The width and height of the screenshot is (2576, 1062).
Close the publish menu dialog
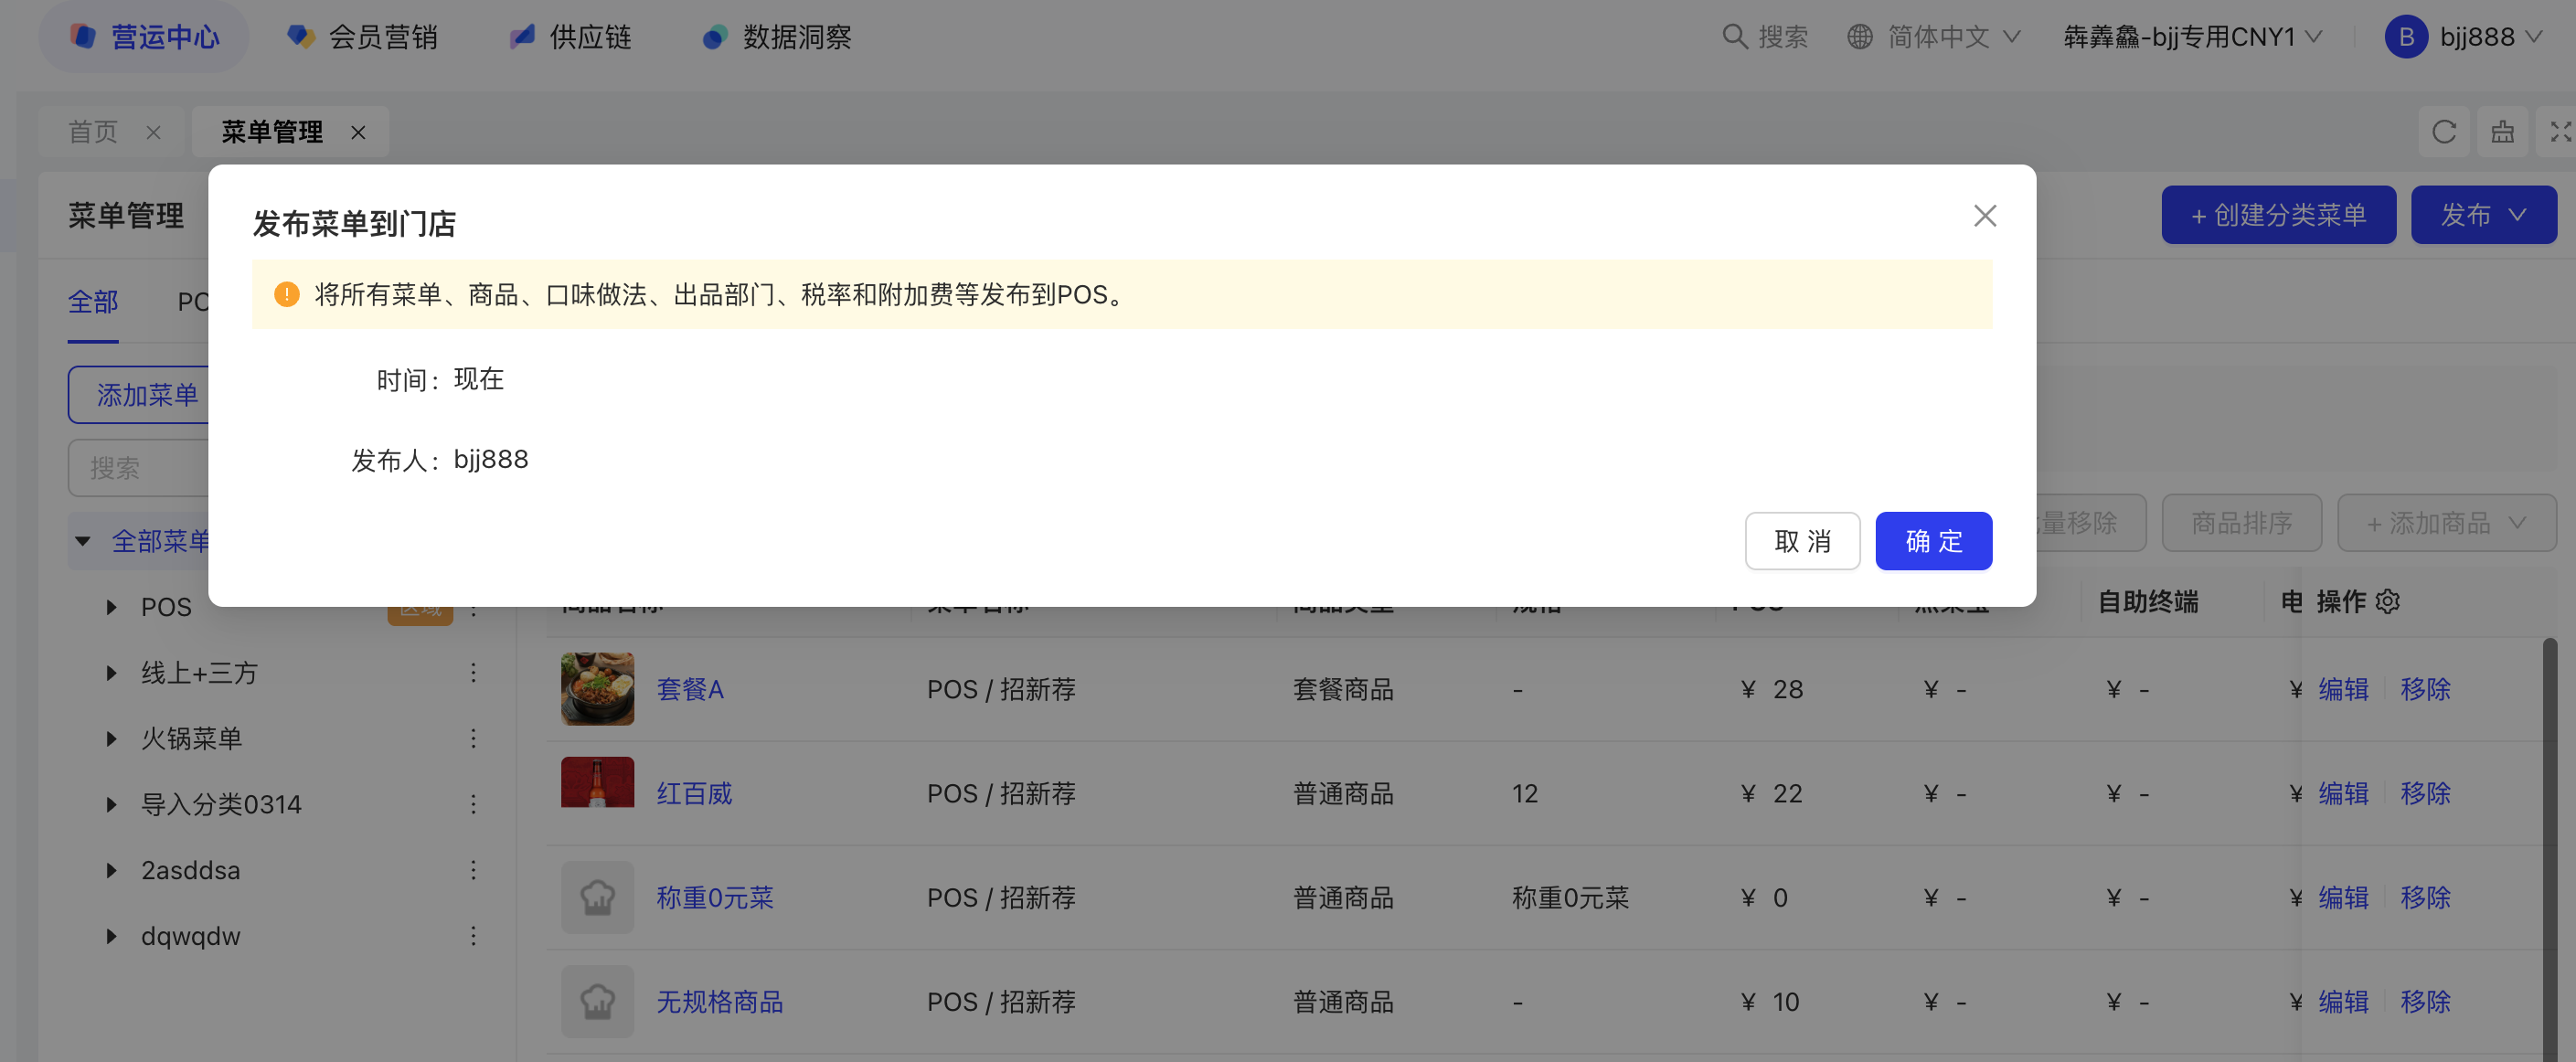click(1984, 216)
